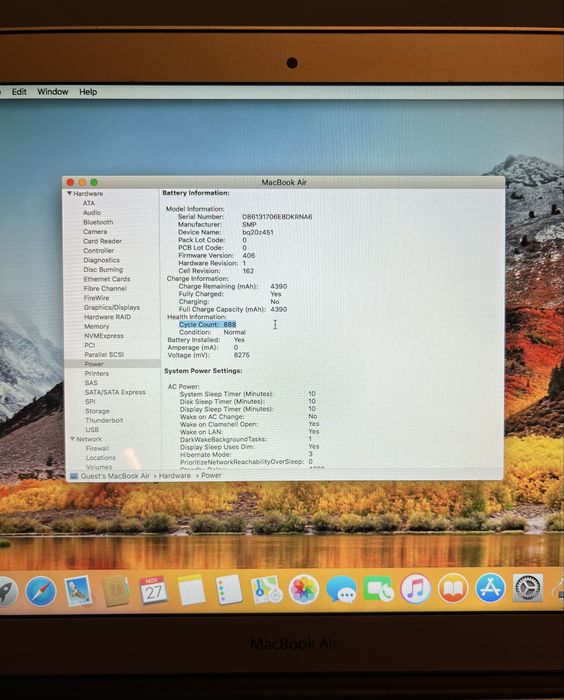Open the Help menu
Screen dimensions: 564x700
pos(88,92)
